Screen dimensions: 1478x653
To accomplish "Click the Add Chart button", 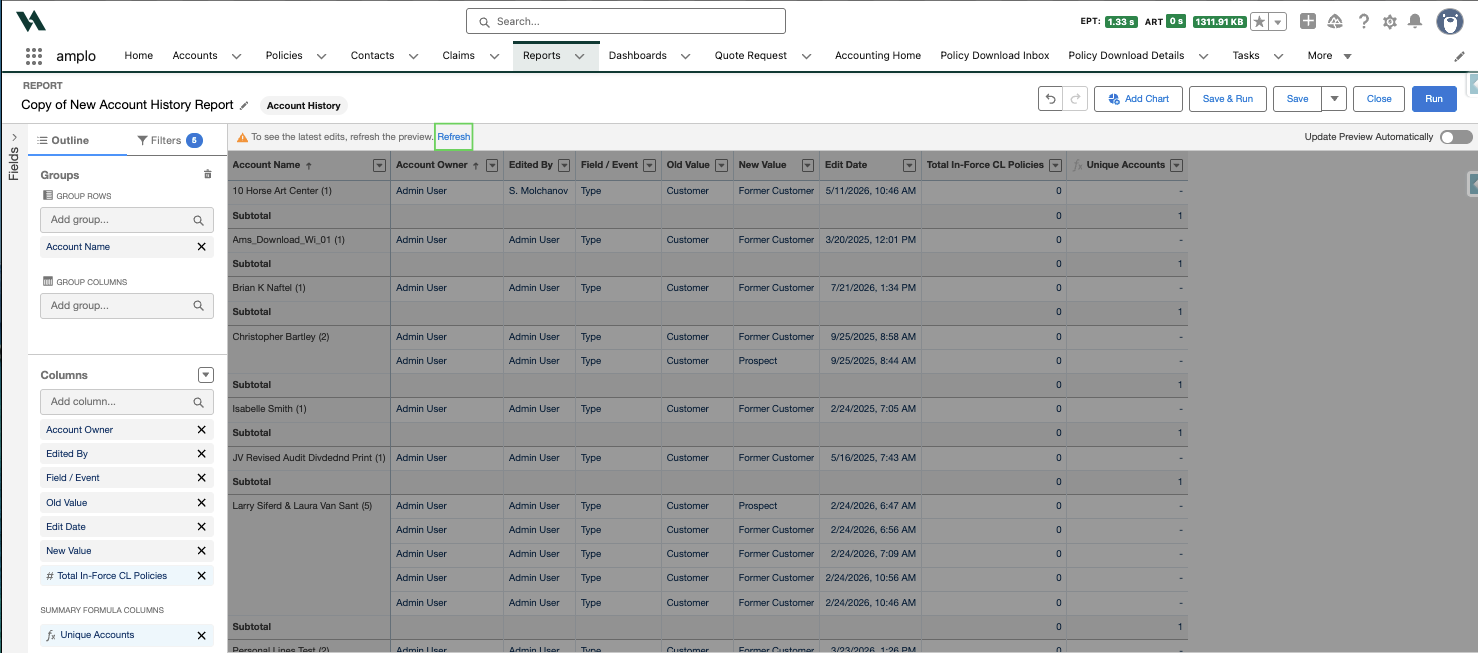I will click(x=1138, y=99).
